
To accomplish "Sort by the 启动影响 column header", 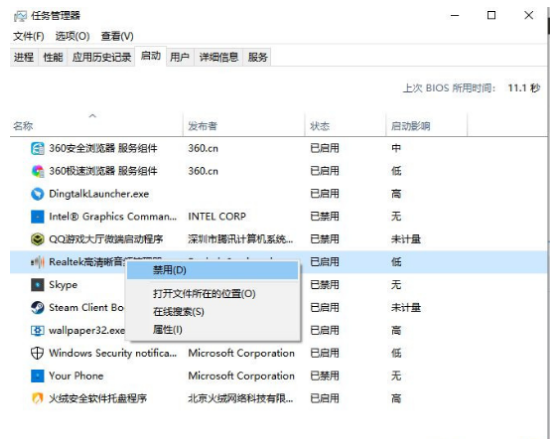I will pos(411,126).
